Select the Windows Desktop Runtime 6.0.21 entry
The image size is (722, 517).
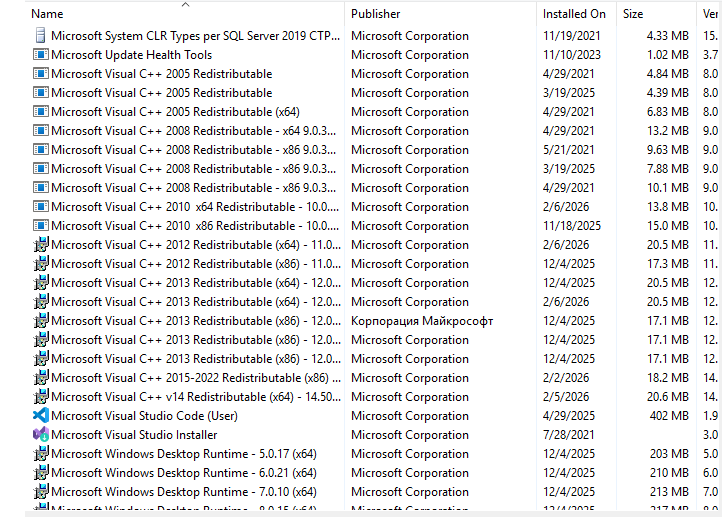tap(184, 473)
